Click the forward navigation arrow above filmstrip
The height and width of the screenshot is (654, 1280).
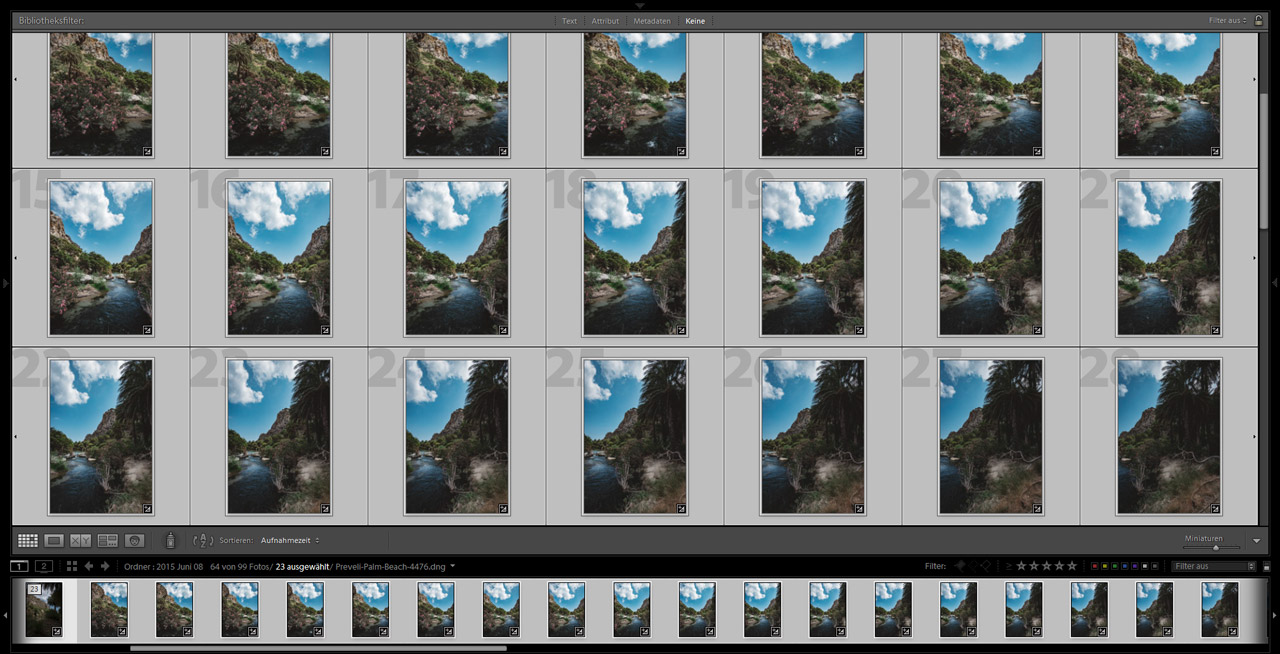point(105,566)
